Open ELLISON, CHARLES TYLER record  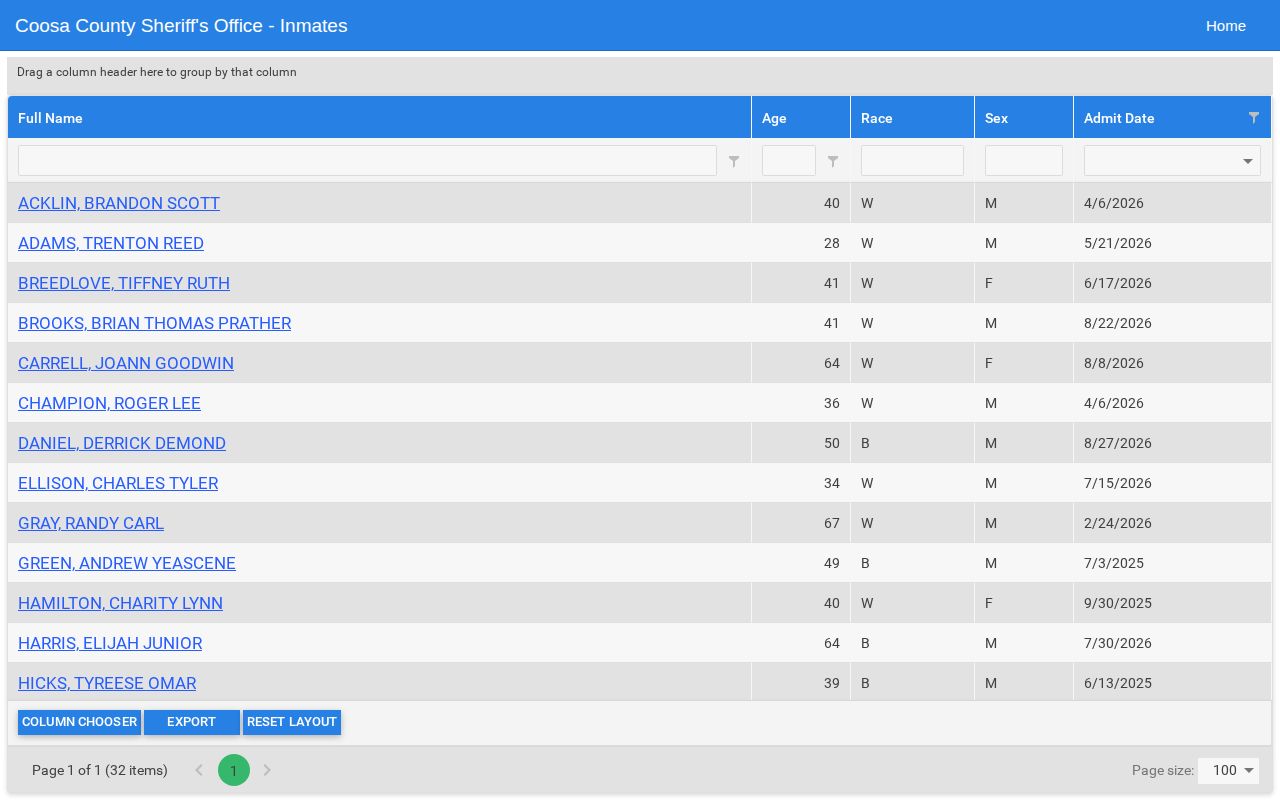point(118,483)
